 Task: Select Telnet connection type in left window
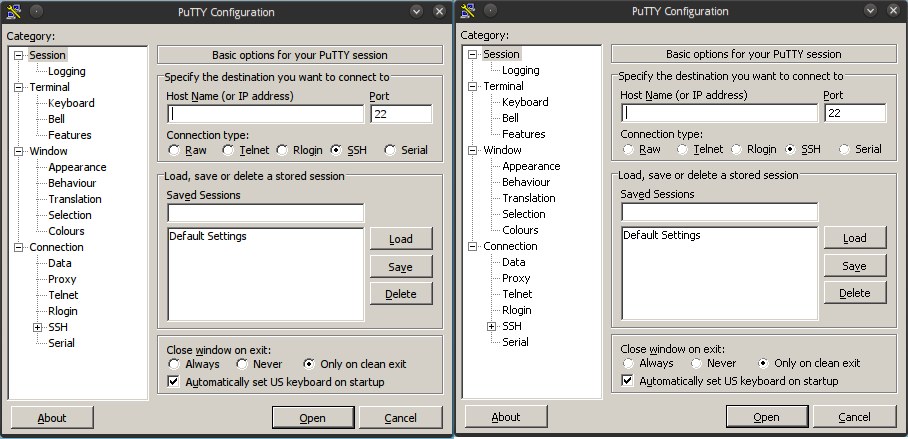[228, 151]
